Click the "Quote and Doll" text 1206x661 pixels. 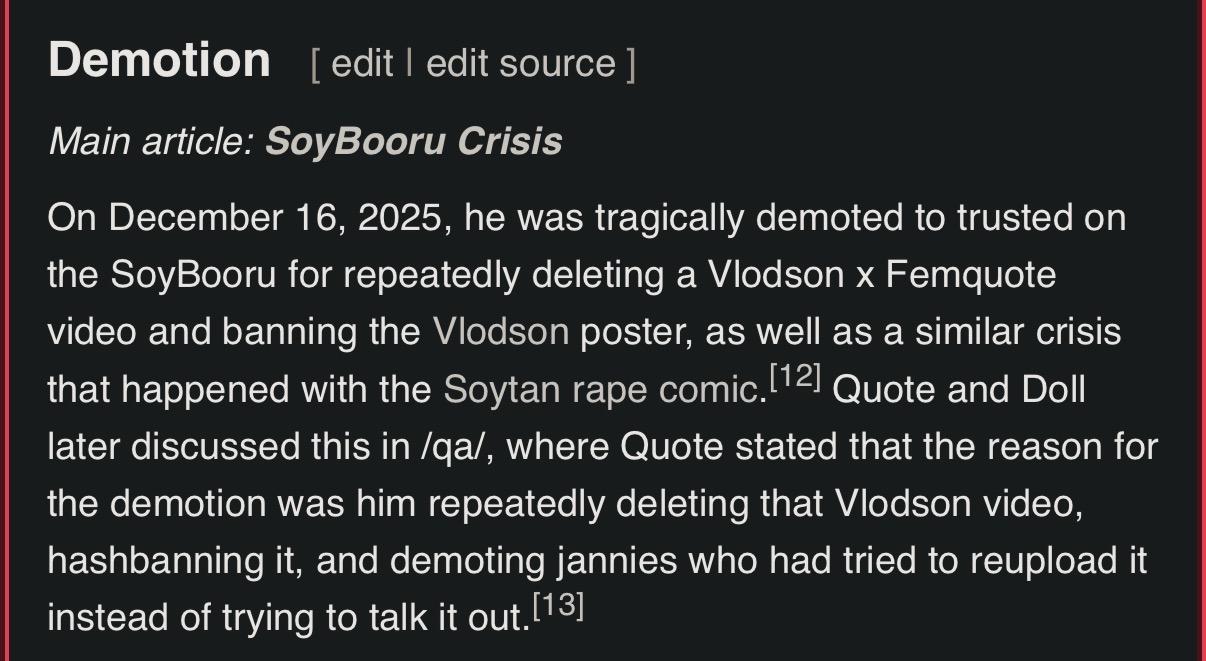tap(958, 389)
